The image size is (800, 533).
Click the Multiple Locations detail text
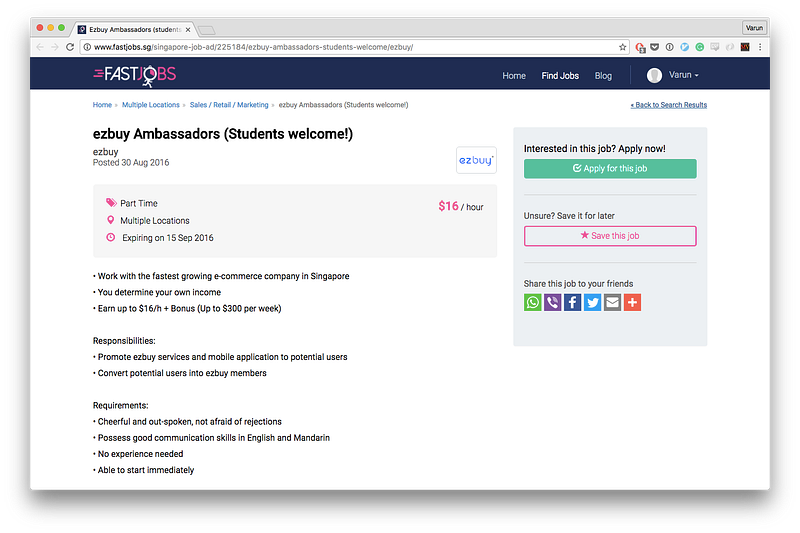pyautogui.click(x=155, y=220)
